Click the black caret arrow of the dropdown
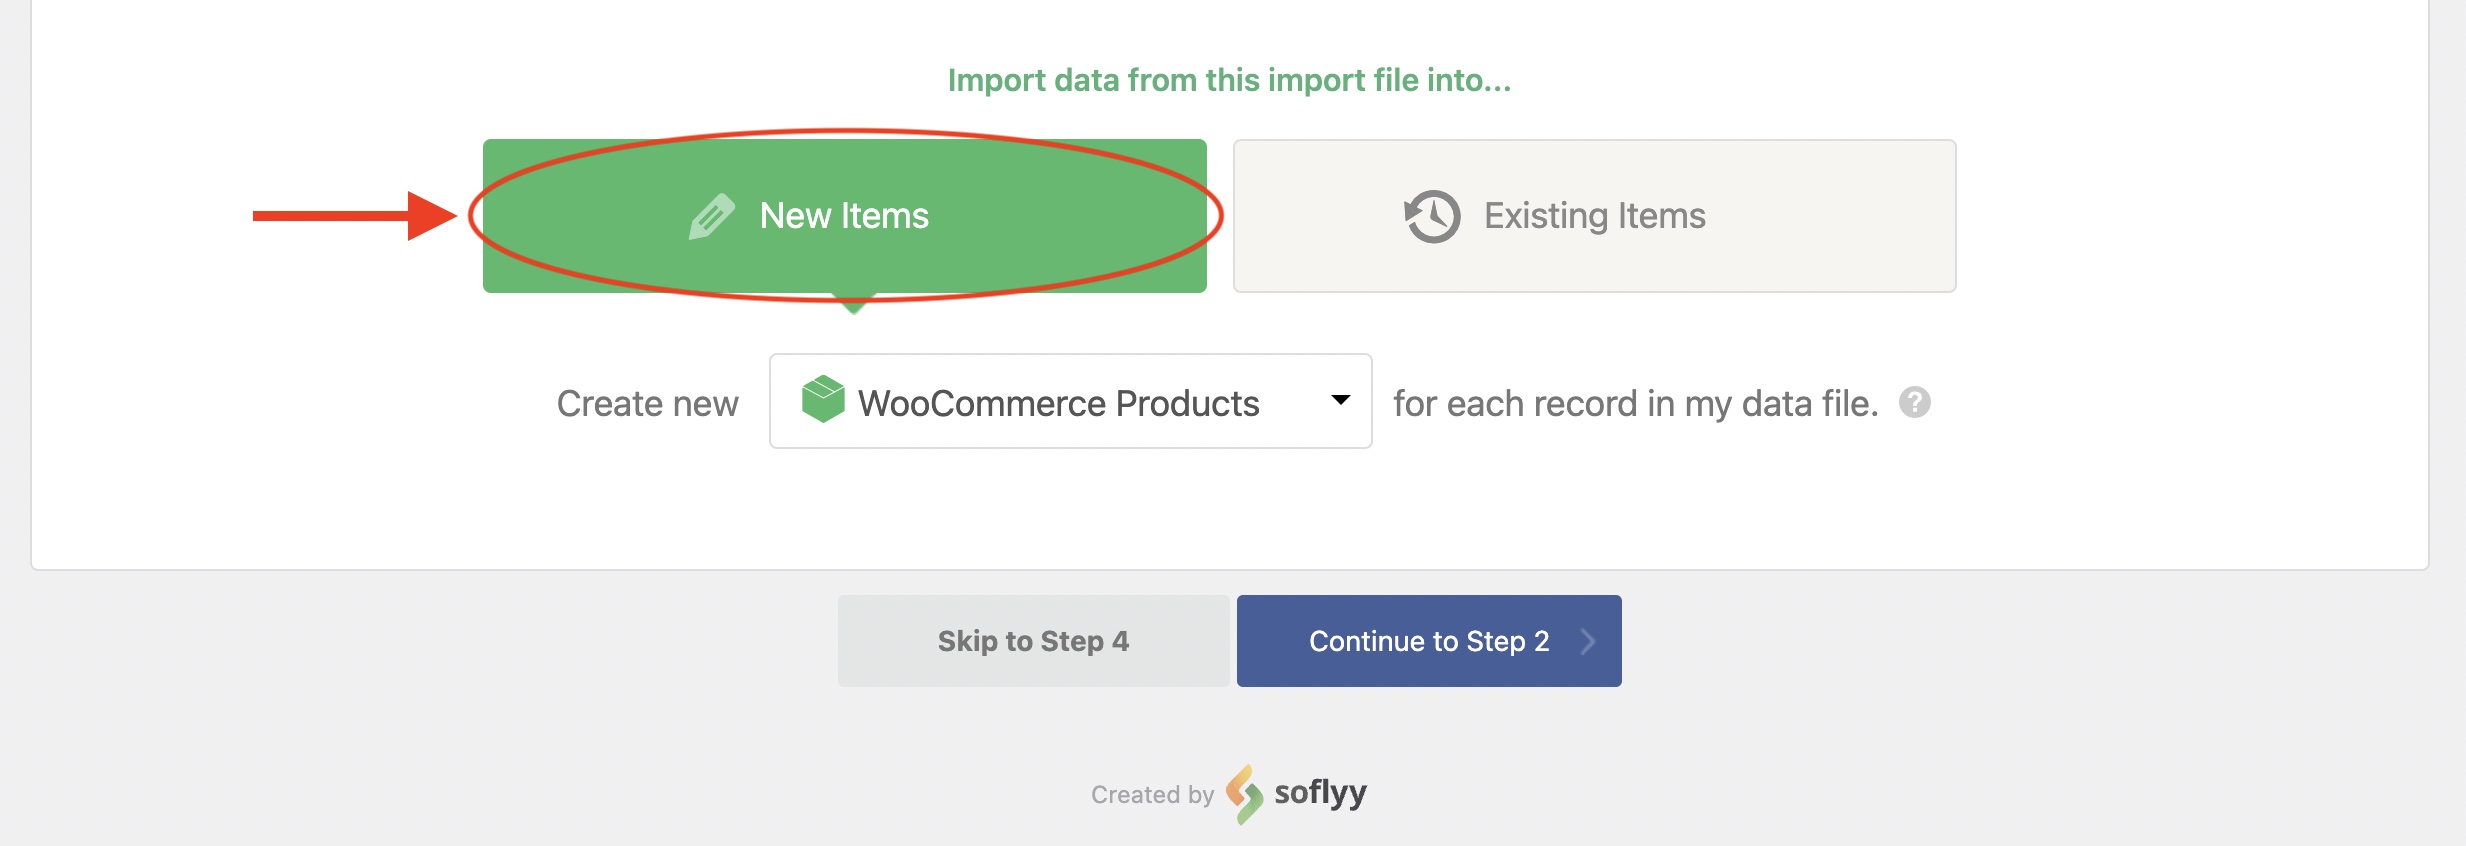The width and height of the screenshot is (2466, 846). (1340, 400)
